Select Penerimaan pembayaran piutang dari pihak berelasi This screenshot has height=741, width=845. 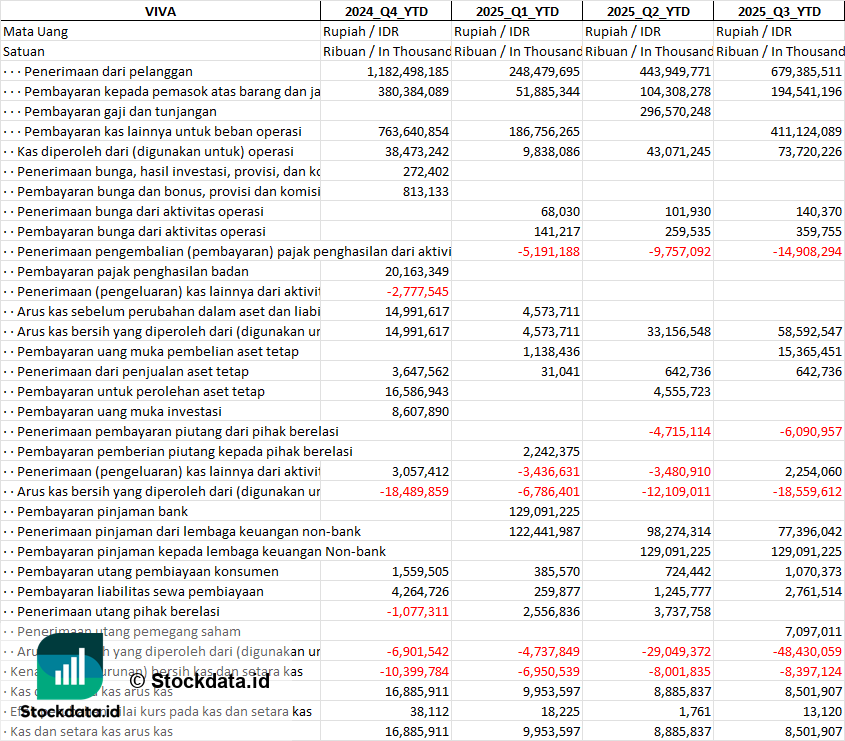pos(178,431)
